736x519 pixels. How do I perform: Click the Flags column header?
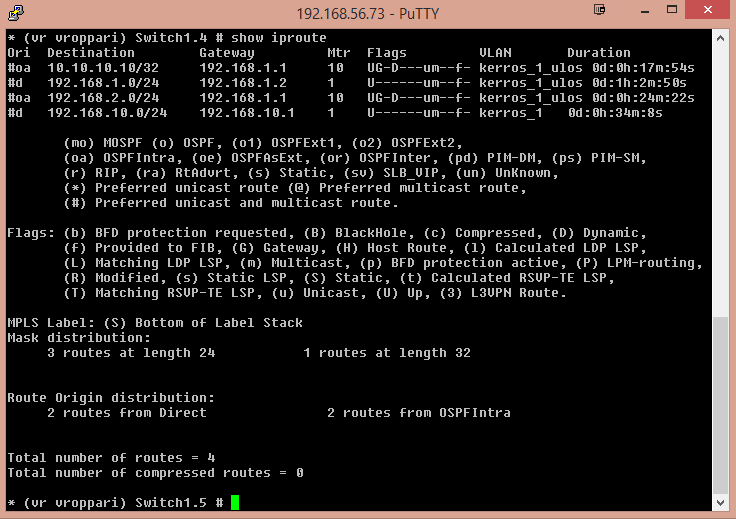[387, 53]
